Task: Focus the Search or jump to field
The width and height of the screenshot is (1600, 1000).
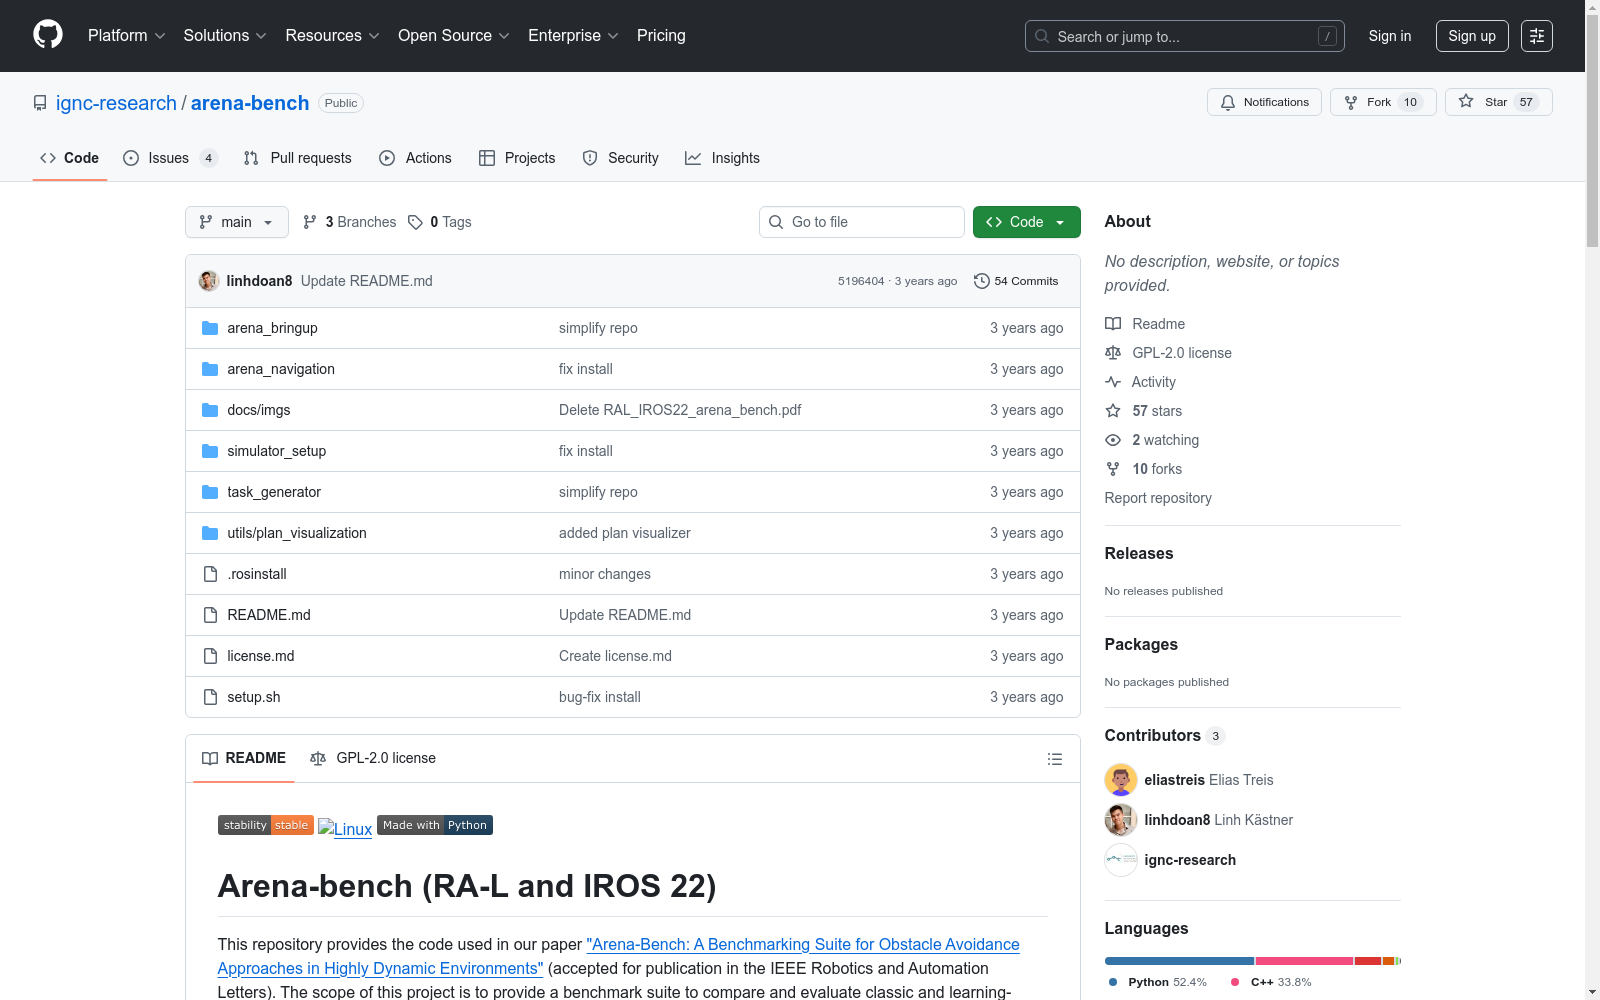Action: pyautogui.click(x=1185, y=36)
